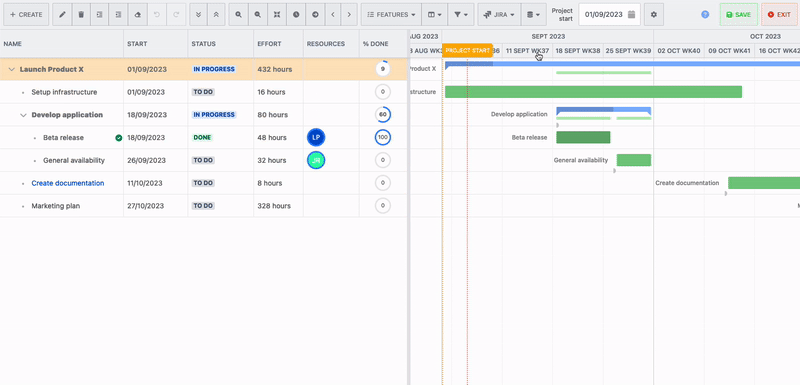Image resolution: width=800 pixels, height=385 pixels.
Task: Click the trash delete task icon
Action: [81, 15]
